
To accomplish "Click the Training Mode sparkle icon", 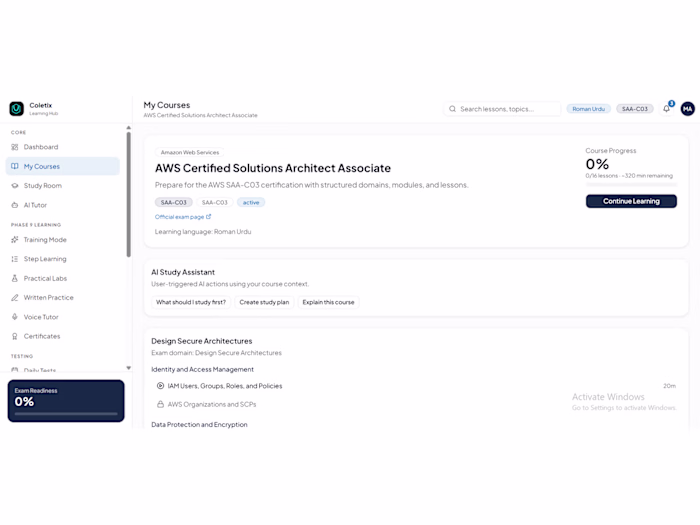I will pyautogui.click(x=15, y=240).
